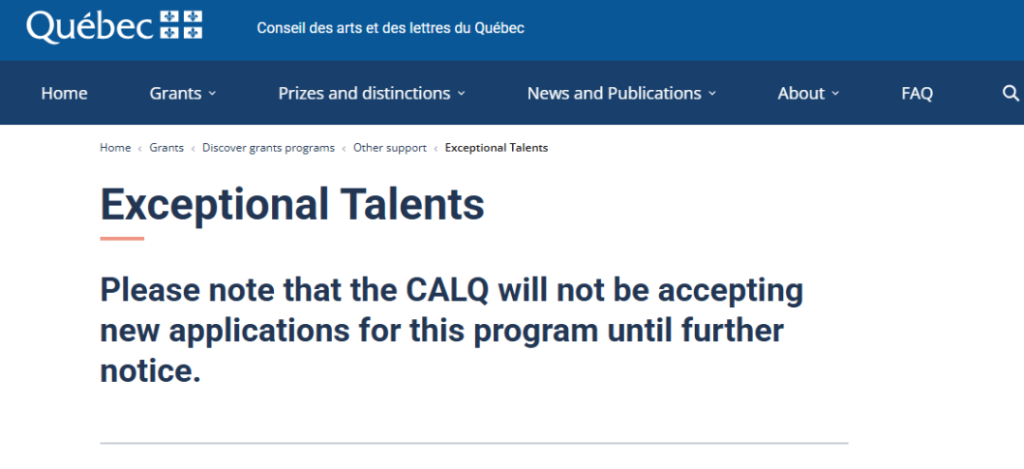This screenshot has width=1024, height=469.
Task: Click the Grants breadcrumb link
Action: (x=167, y=148)
